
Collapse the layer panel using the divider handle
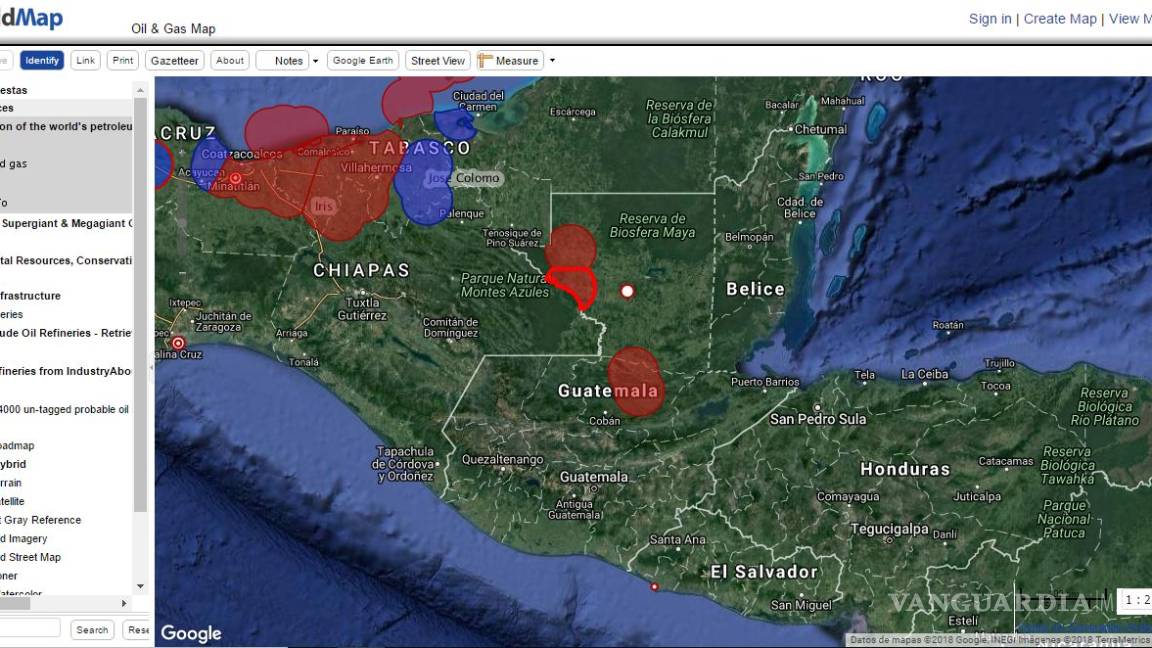coord(151,368)
